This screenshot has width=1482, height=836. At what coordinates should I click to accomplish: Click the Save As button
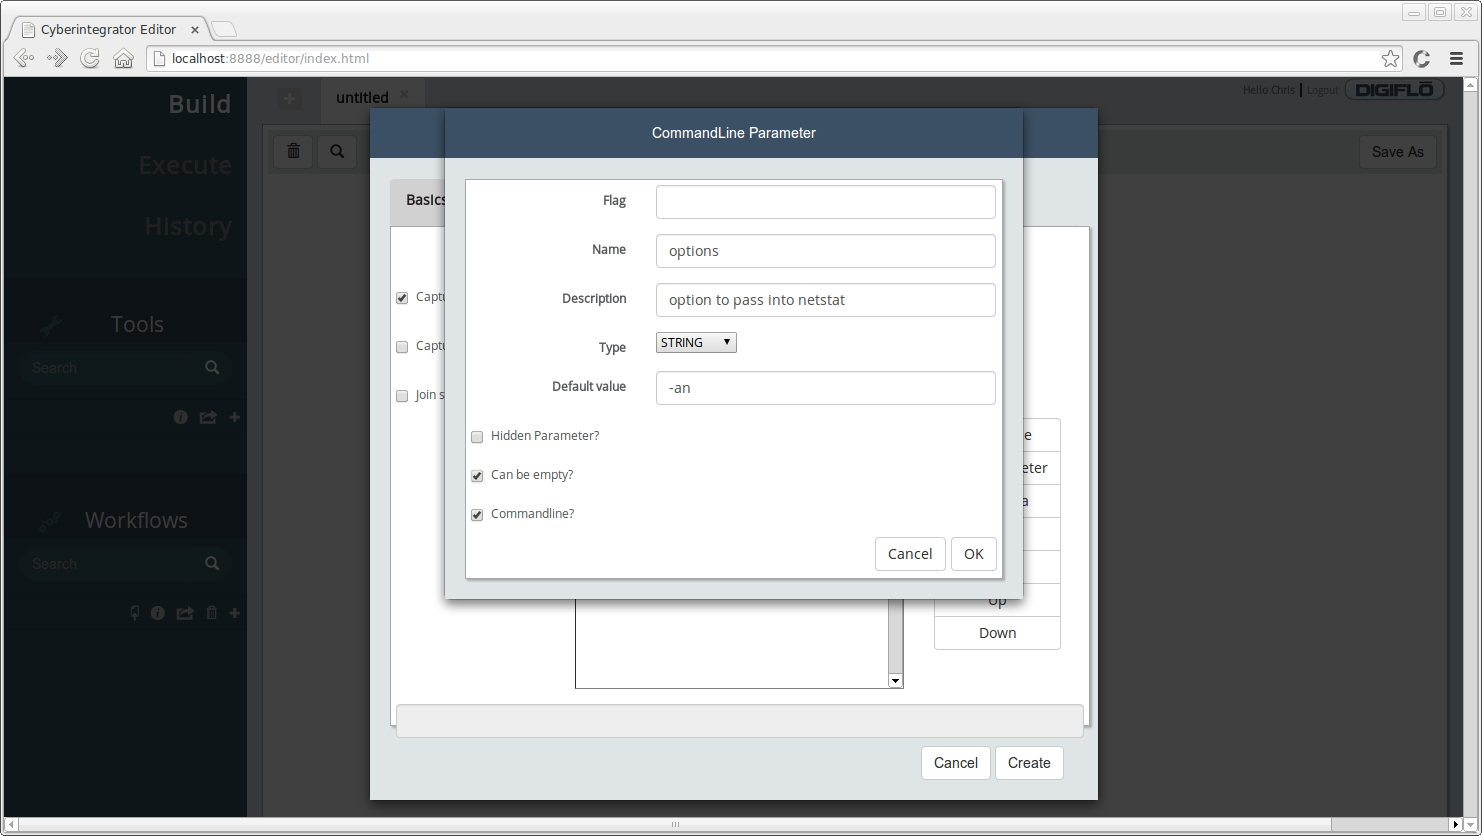1398,152
